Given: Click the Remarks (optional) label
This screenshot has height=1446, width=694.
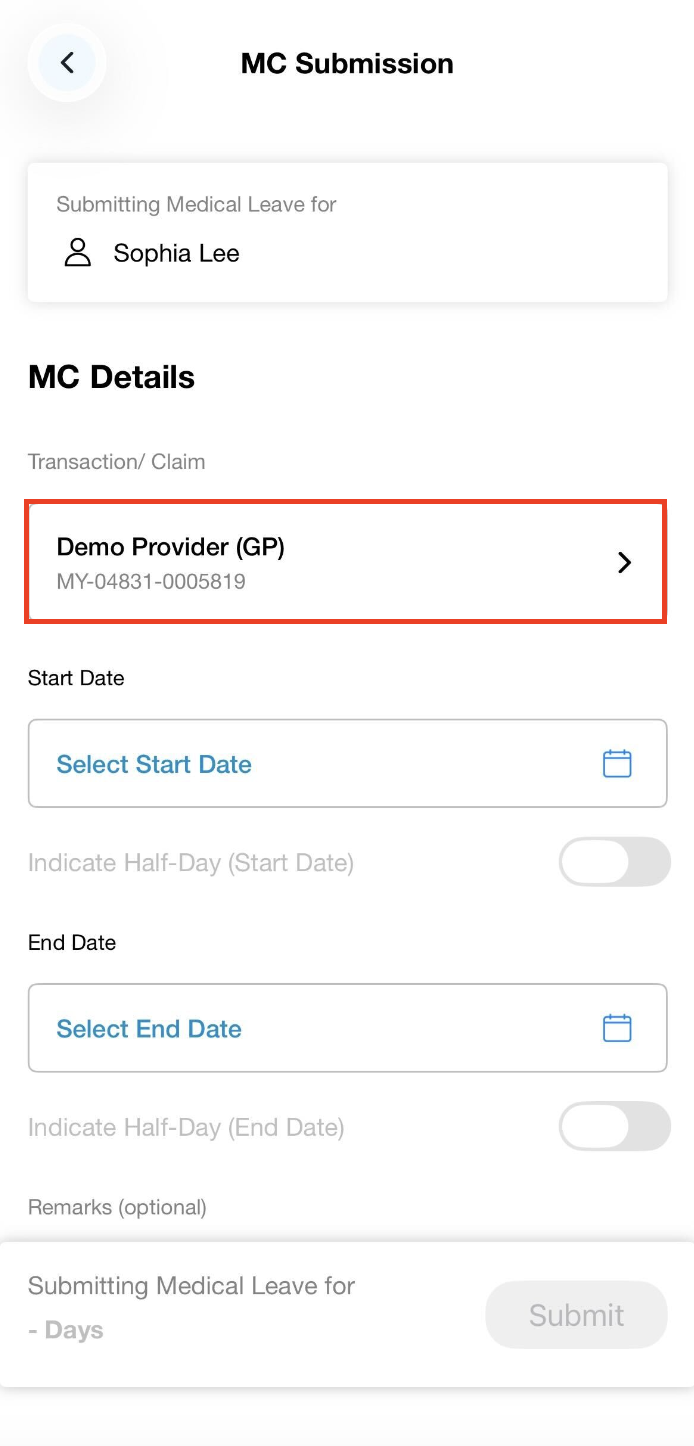Looking at the screenshot, I should coord(117,1207).
